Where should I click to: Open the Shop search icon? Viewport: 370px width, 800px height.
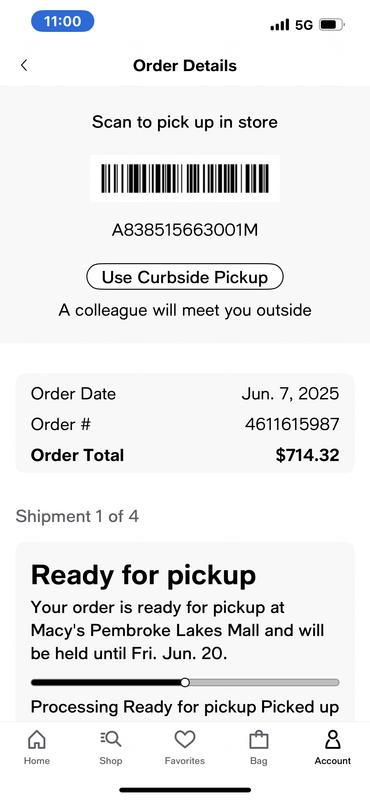[111, 739]
